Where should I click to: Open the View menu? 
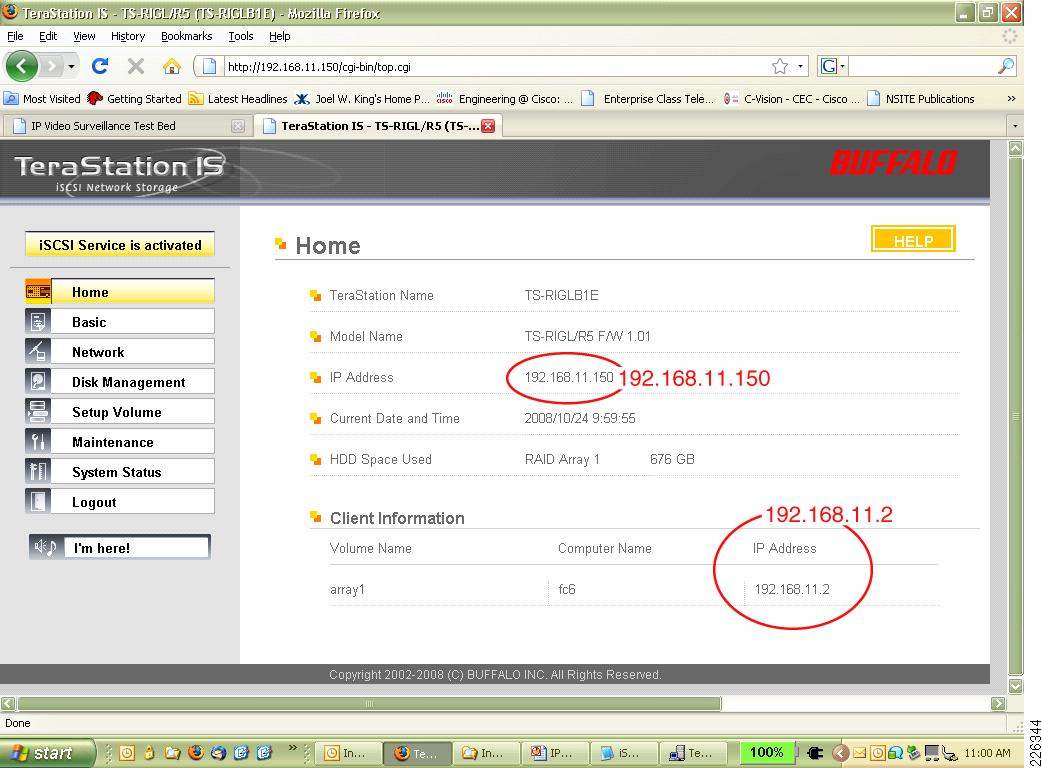point(84,36)
